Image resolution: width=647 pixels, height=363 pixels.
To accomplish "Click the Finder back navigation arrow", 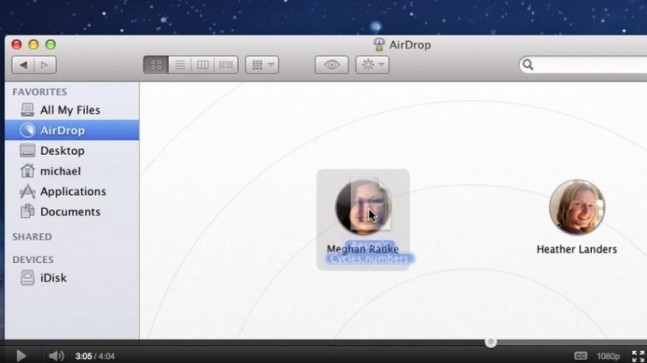I will point(23,65).
